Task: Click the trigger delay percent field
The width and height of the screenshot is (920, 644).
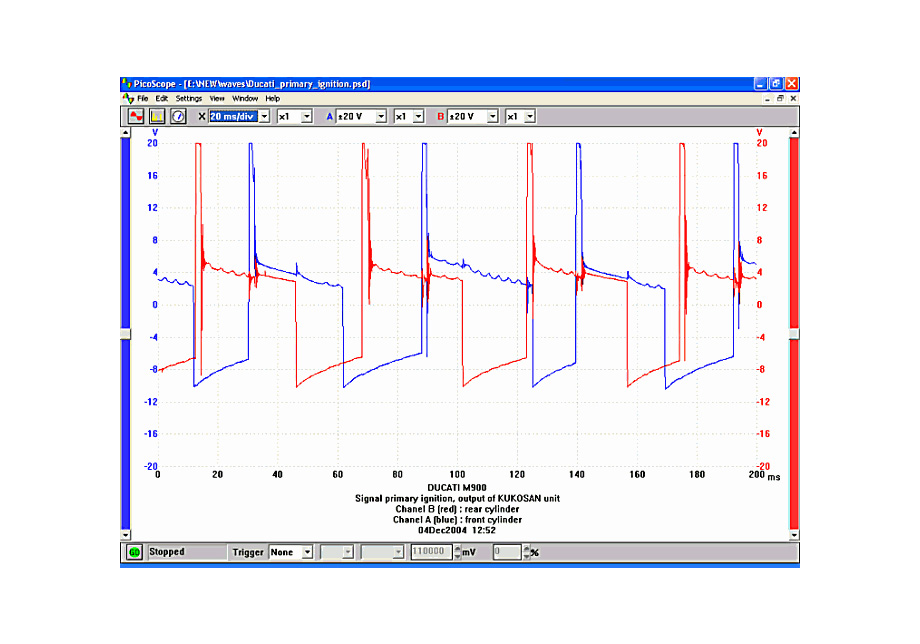Action: click(507, 552)
